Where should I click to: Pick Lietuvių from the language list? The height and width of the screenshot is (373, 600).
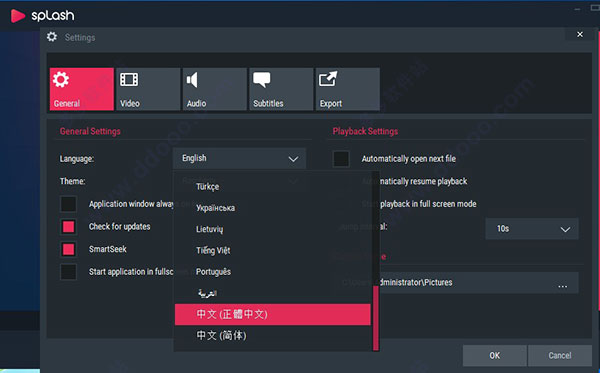click(x=273, y=229)
